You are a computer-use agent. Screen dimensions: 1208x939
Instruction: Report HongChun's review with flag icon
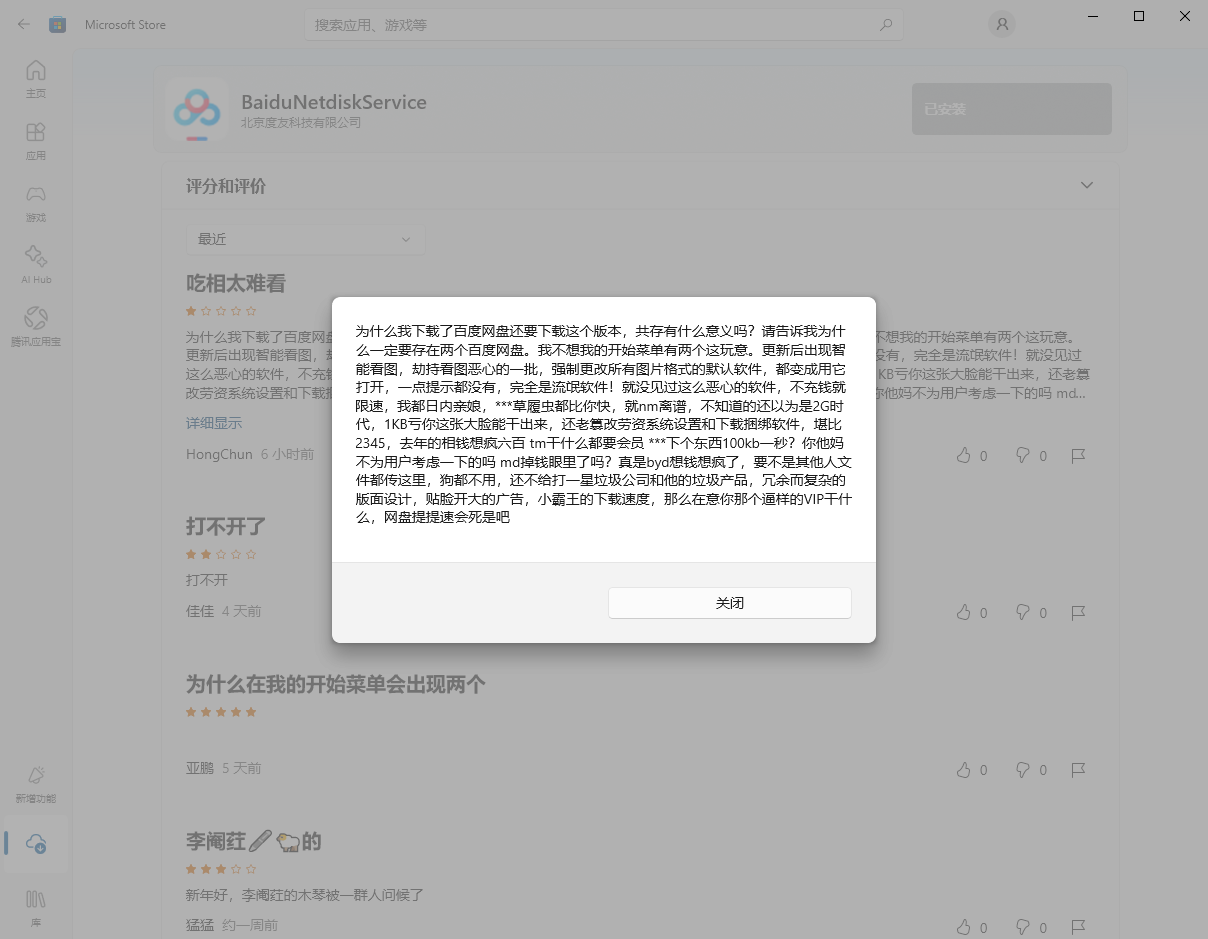pyautogui.click(x=1078, y=455)
